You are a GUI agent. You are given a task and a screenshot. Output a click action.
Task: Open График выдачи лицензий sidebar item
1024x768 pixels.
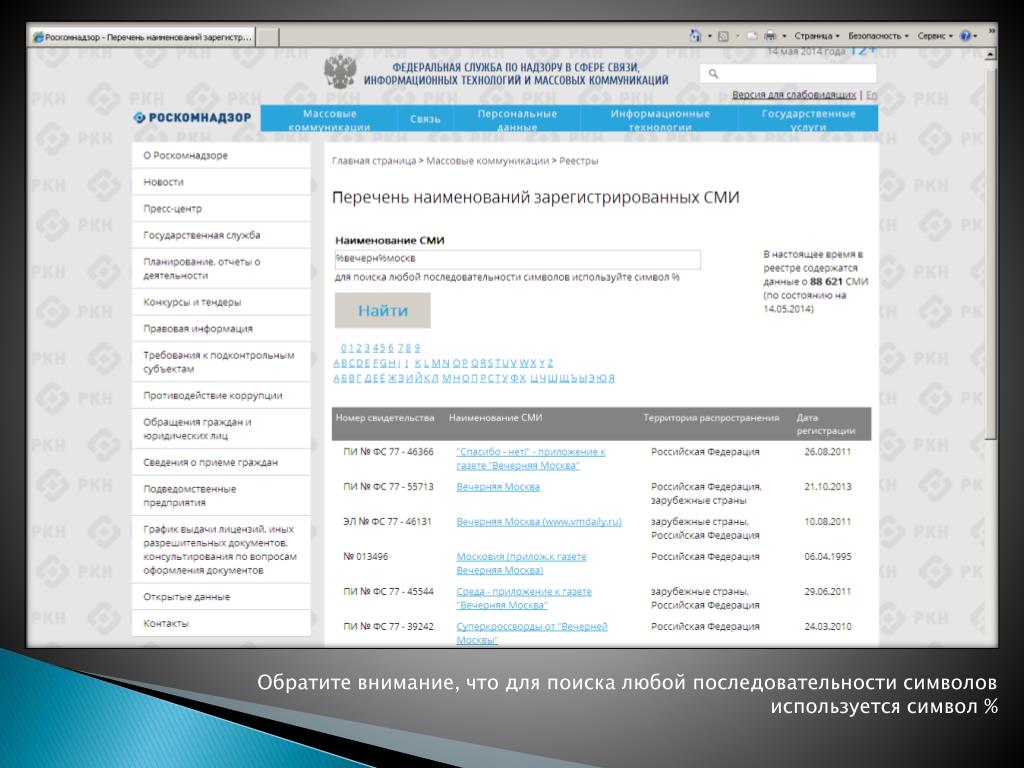pos(221,550)
